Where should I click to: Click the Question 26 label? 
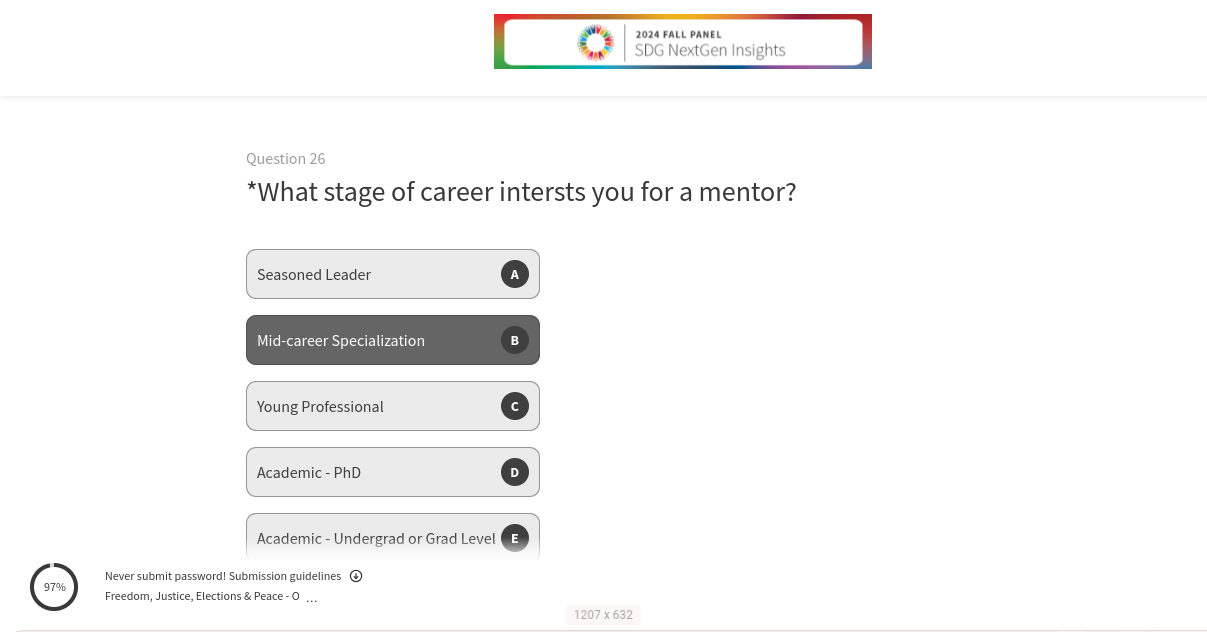pyautogui.click(x=286, y=159)
